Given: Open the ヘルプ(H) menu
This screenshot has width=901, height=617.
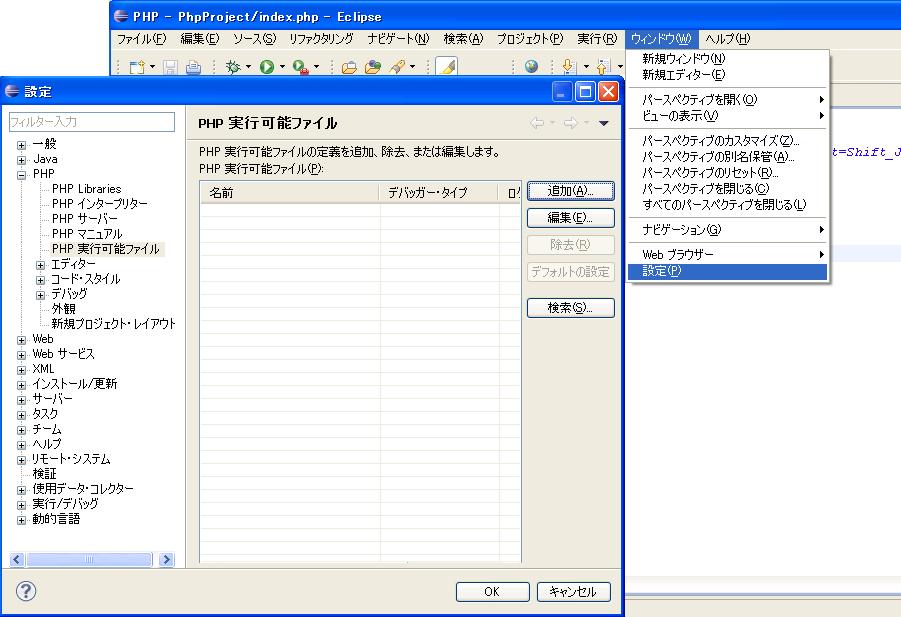Looking at the screenshot, I should click(727, 38).
